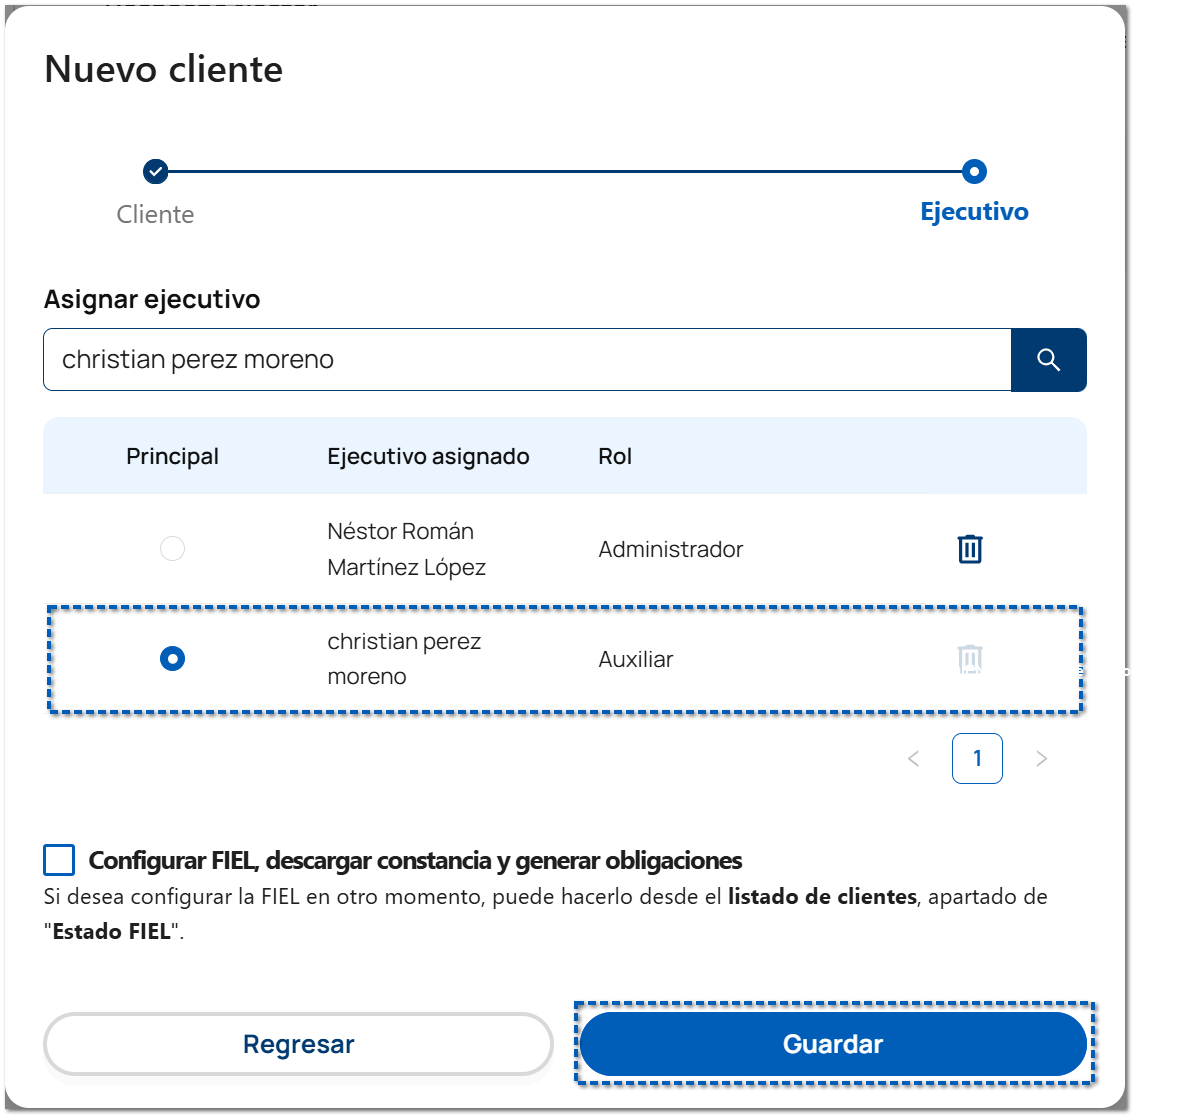Click trash icon in christian perez moreno row
Image resolution: width=1185 pixels, height=1118 pixels.
point(970,659)
